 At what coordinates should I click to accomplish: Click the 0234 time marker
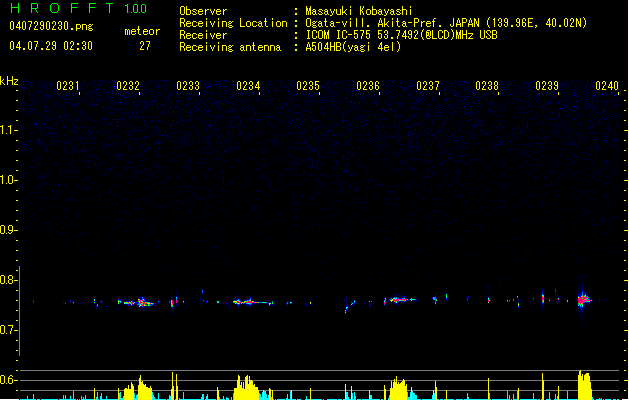(248, 85)
